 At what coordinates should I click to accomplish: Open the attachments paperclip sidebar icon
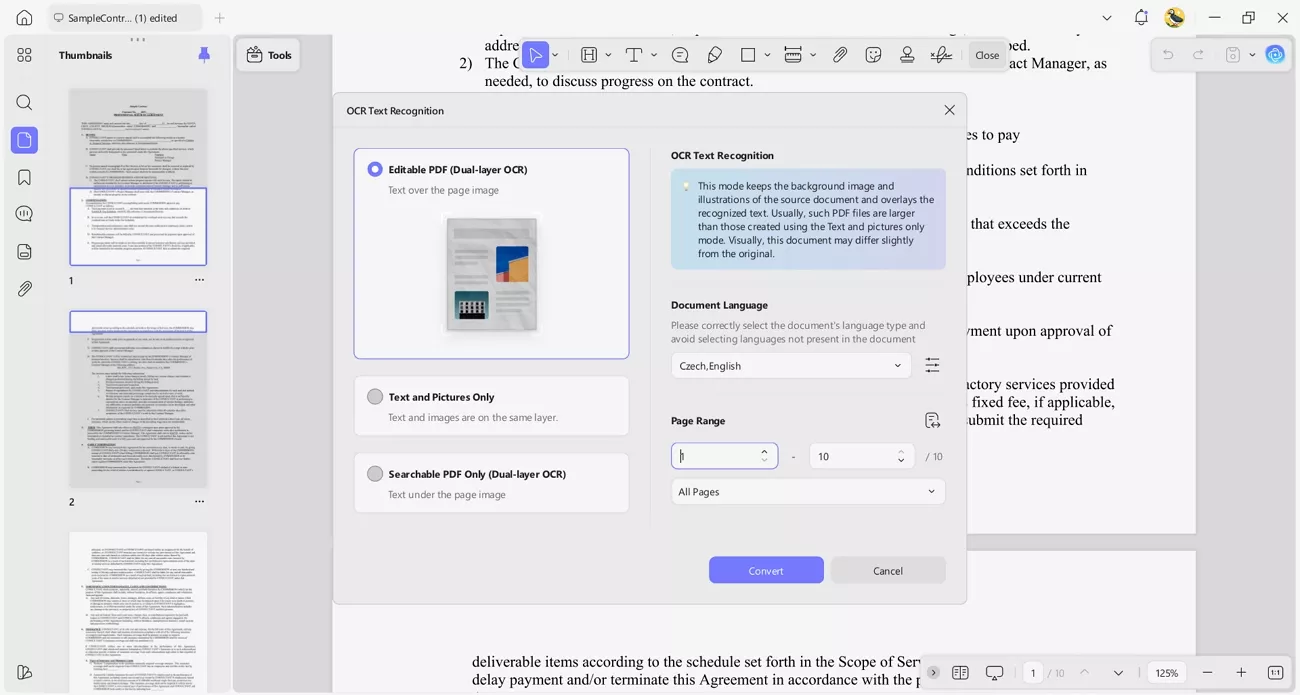point(24,289)
